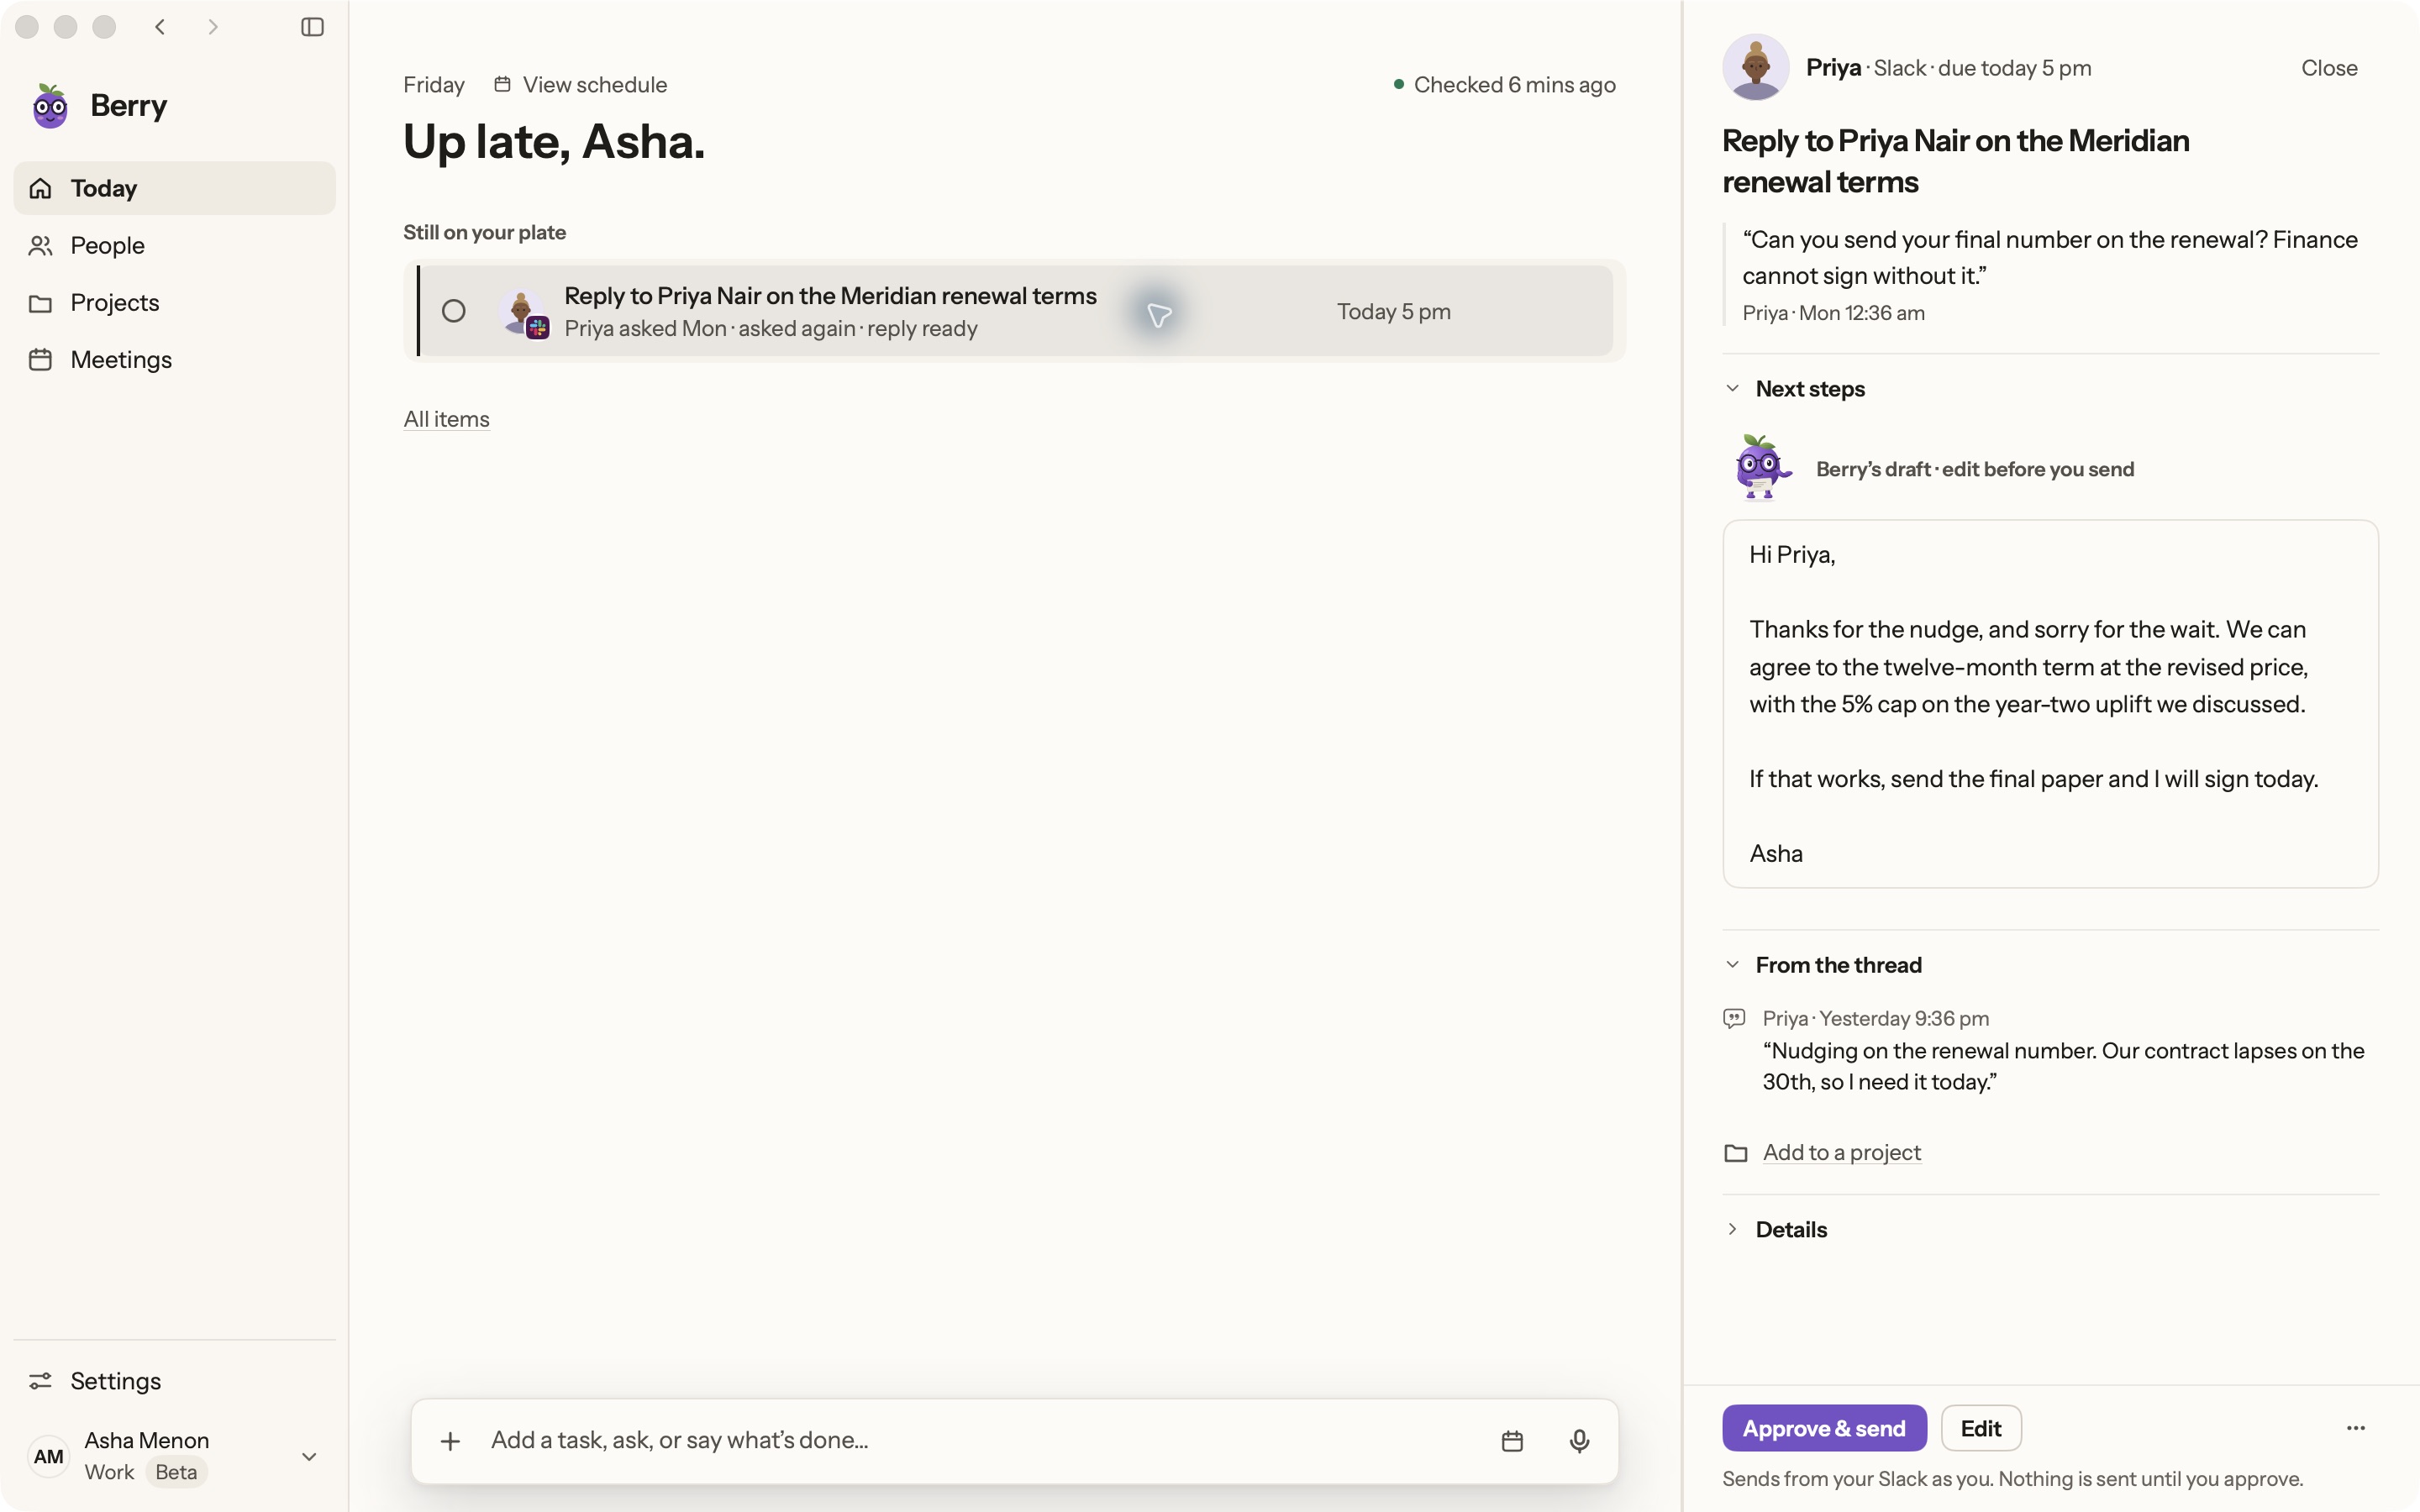Open the Projects section

click(x=174, y=302)
